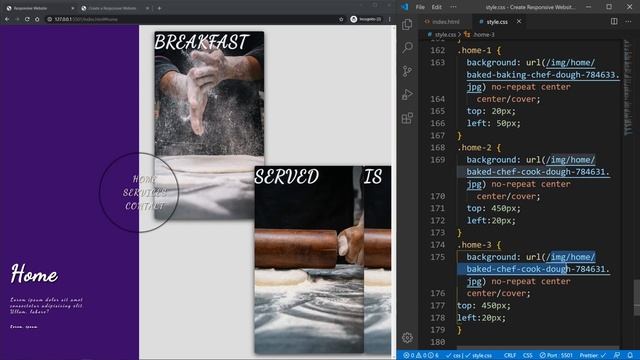This screenshot has width=640, height=360.
Task: Click the BREAKFAST image card
Action: 209,125
